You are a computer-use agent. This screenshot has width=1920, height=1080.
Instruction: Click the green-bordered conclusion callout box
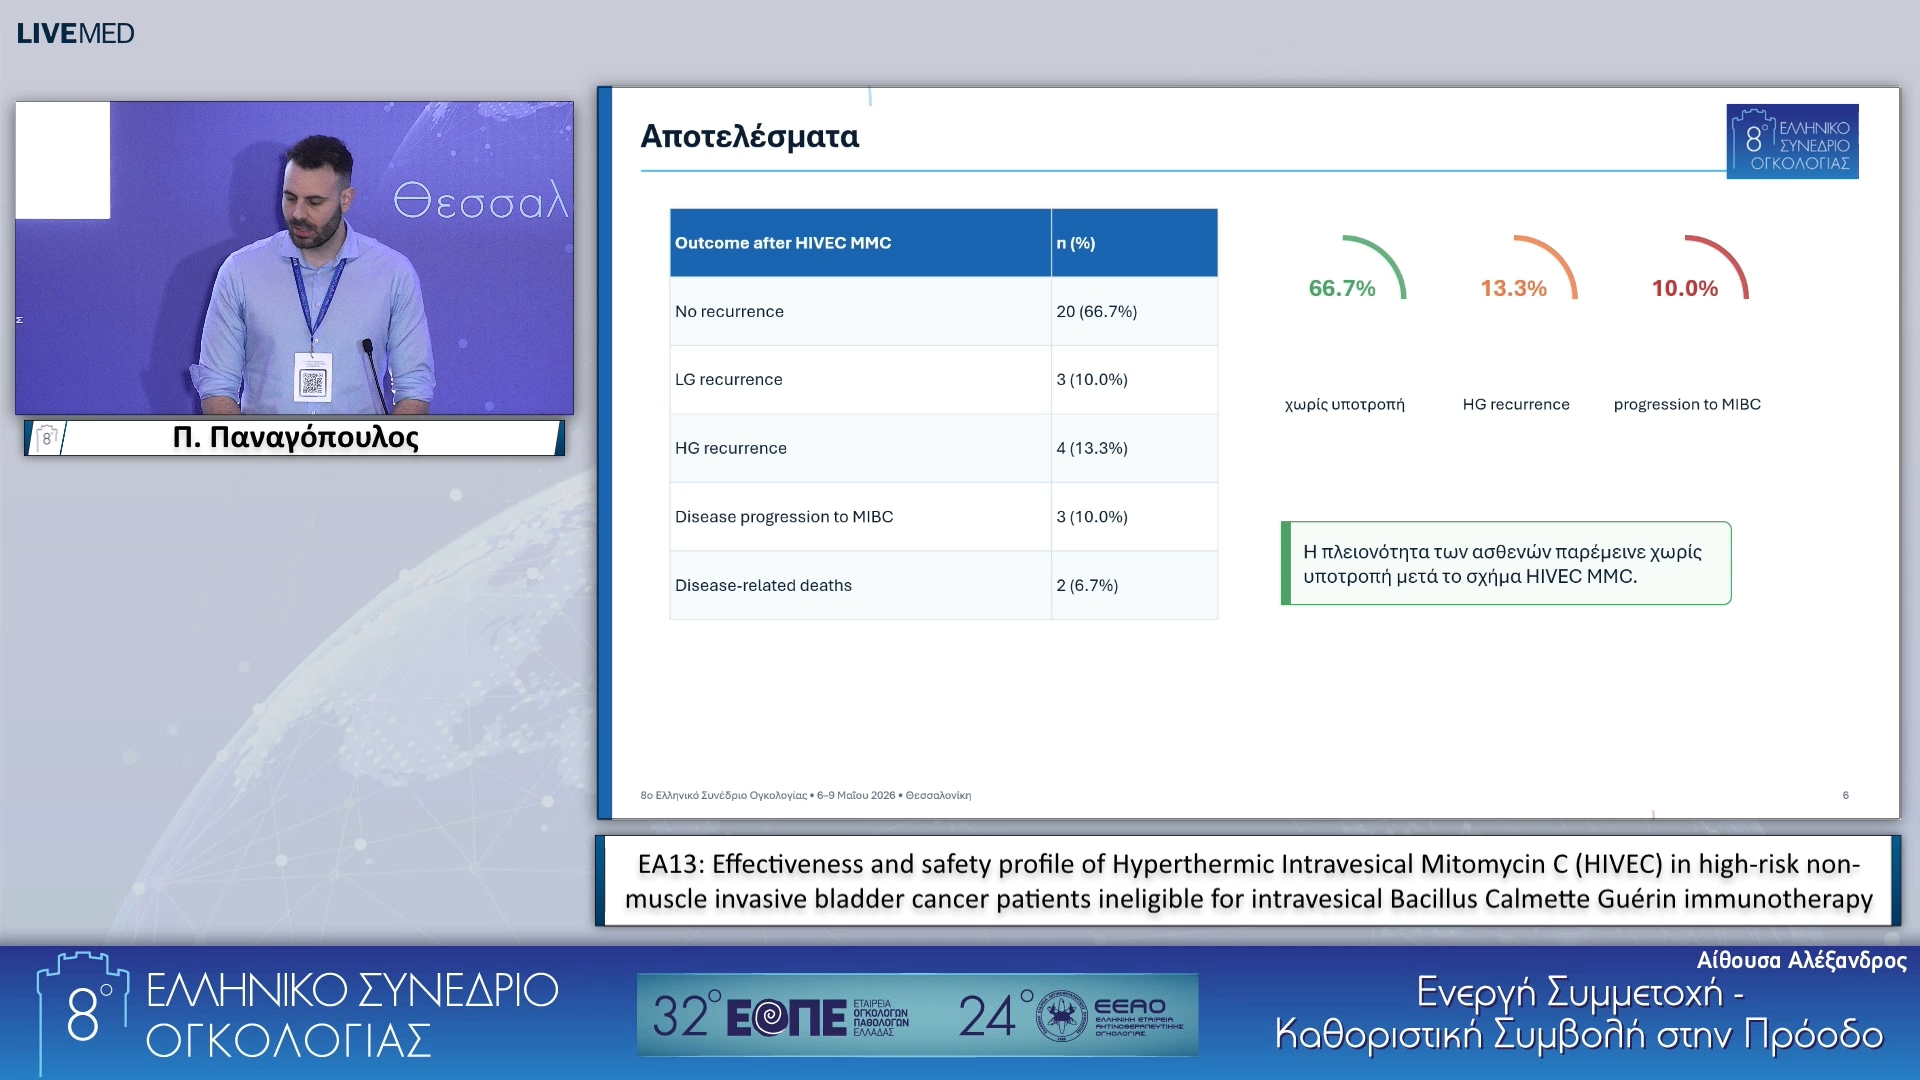tap(1506, 563)
